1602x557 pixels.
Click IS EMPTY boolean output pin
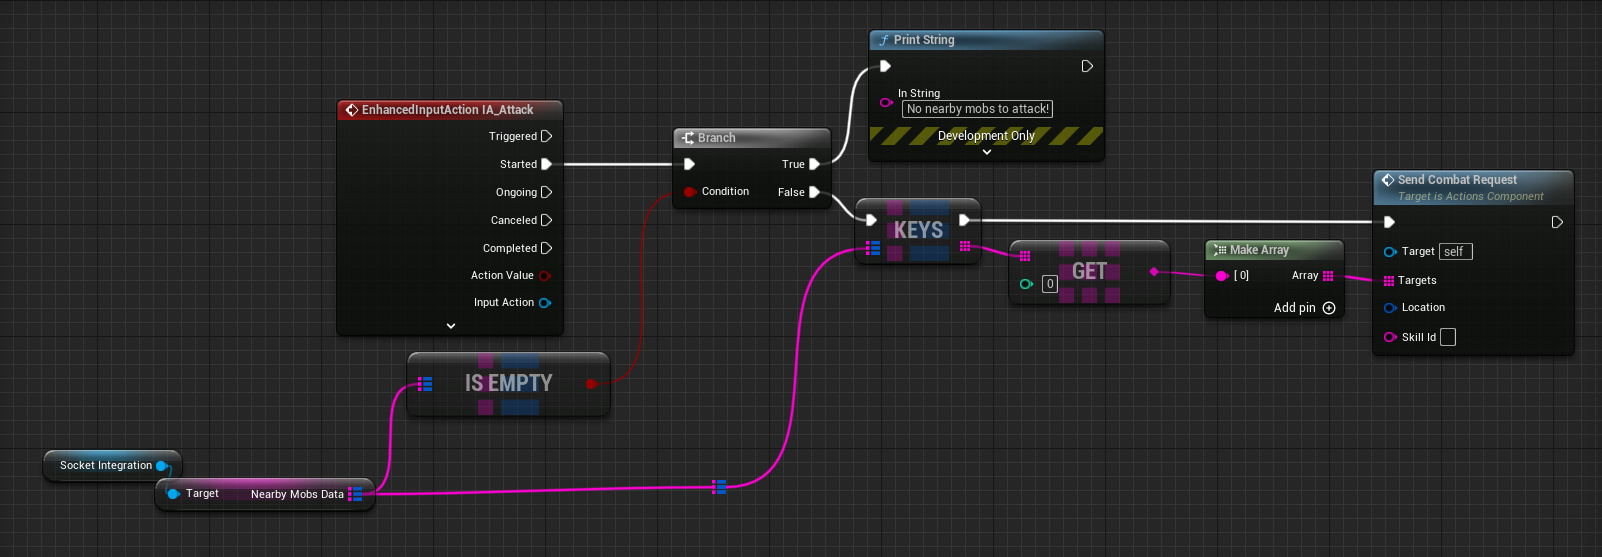pyautogui.click(x=591, y=384)
